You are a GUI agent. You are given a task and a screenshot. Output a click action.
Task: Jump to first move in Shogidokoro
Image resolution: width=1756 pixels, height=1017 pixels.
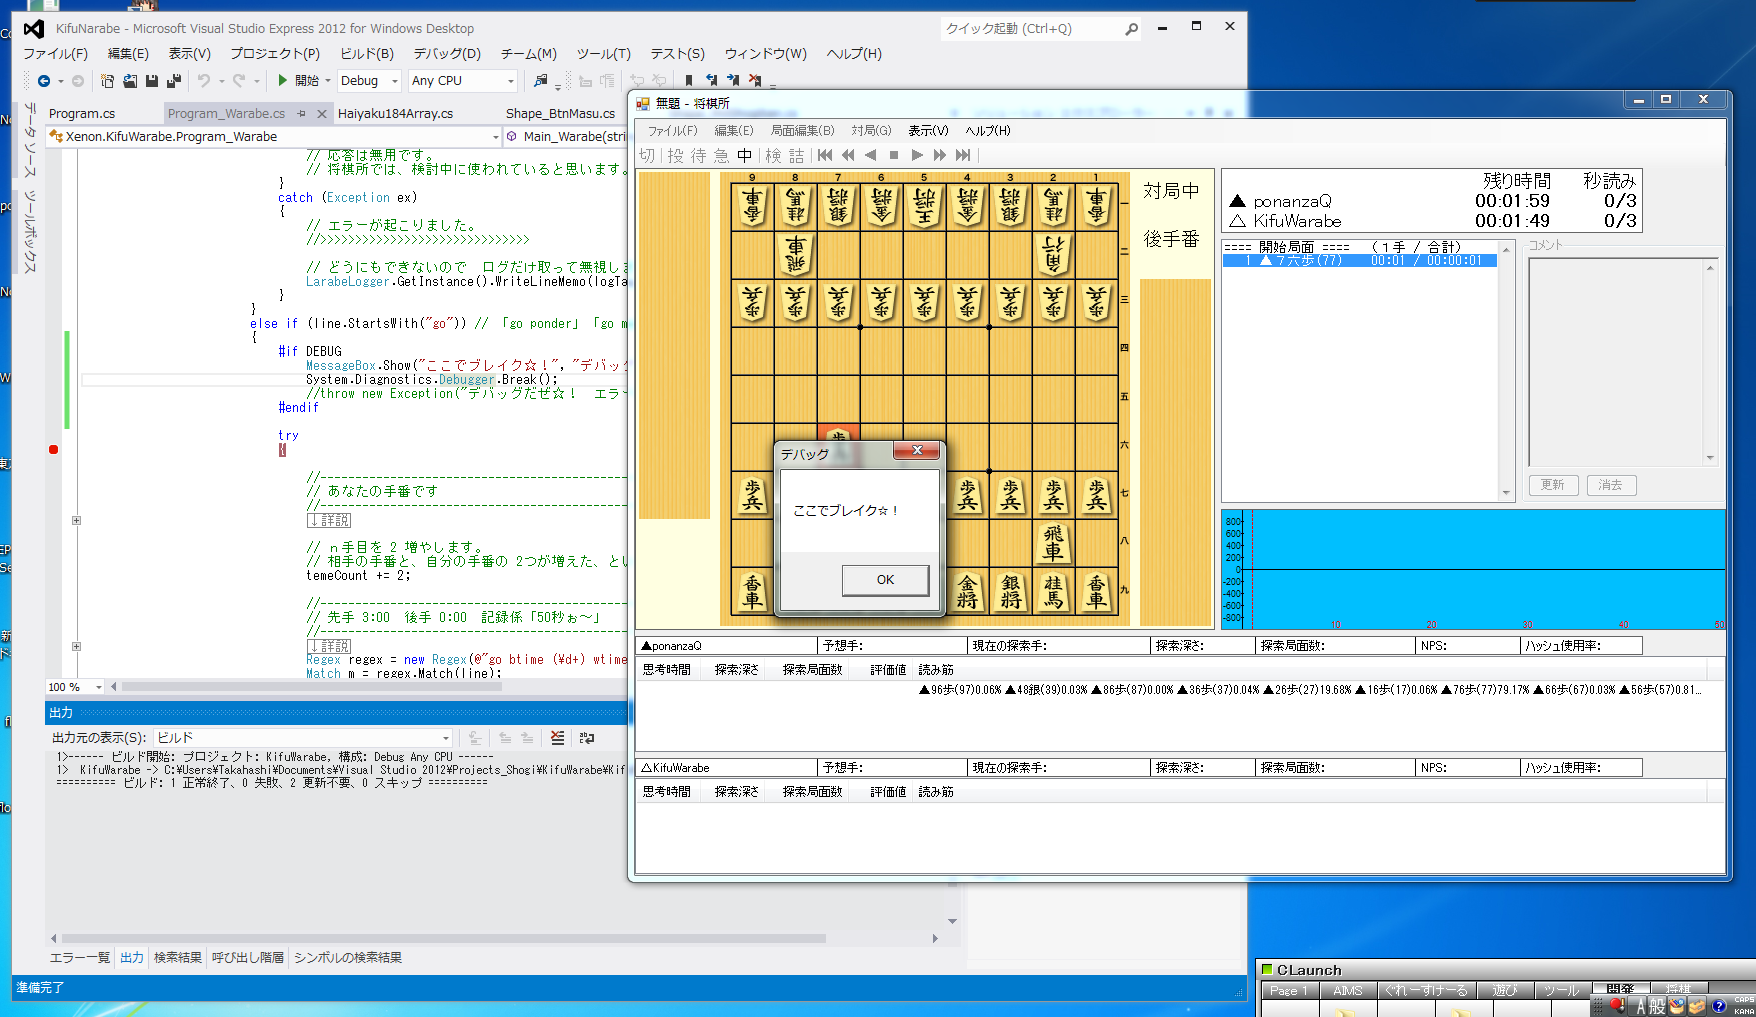[825, 155]
